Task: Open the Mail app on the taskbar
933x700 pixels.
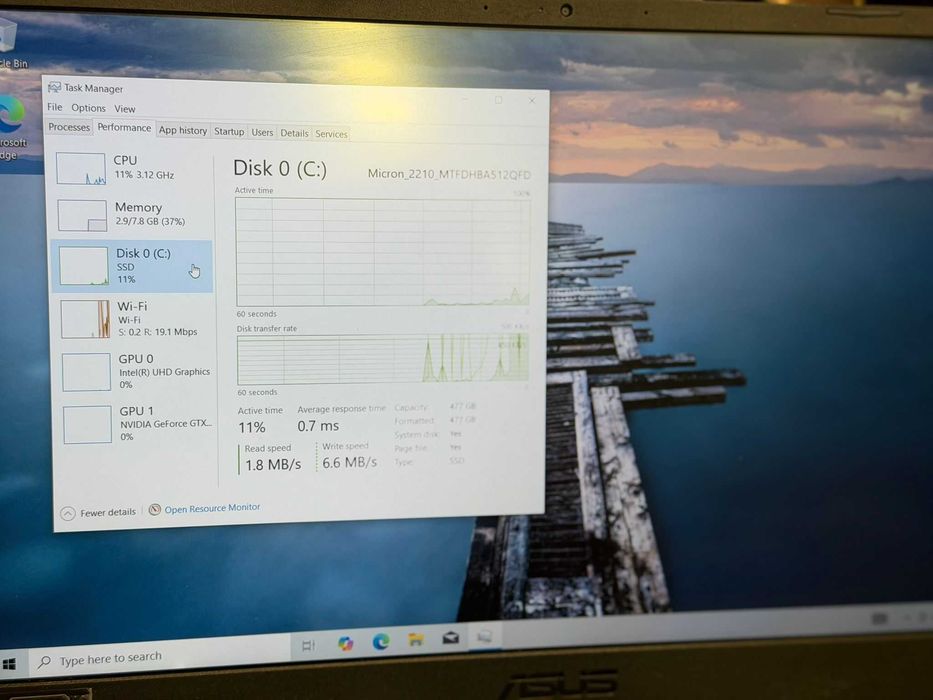Action: tap(450, 638)
